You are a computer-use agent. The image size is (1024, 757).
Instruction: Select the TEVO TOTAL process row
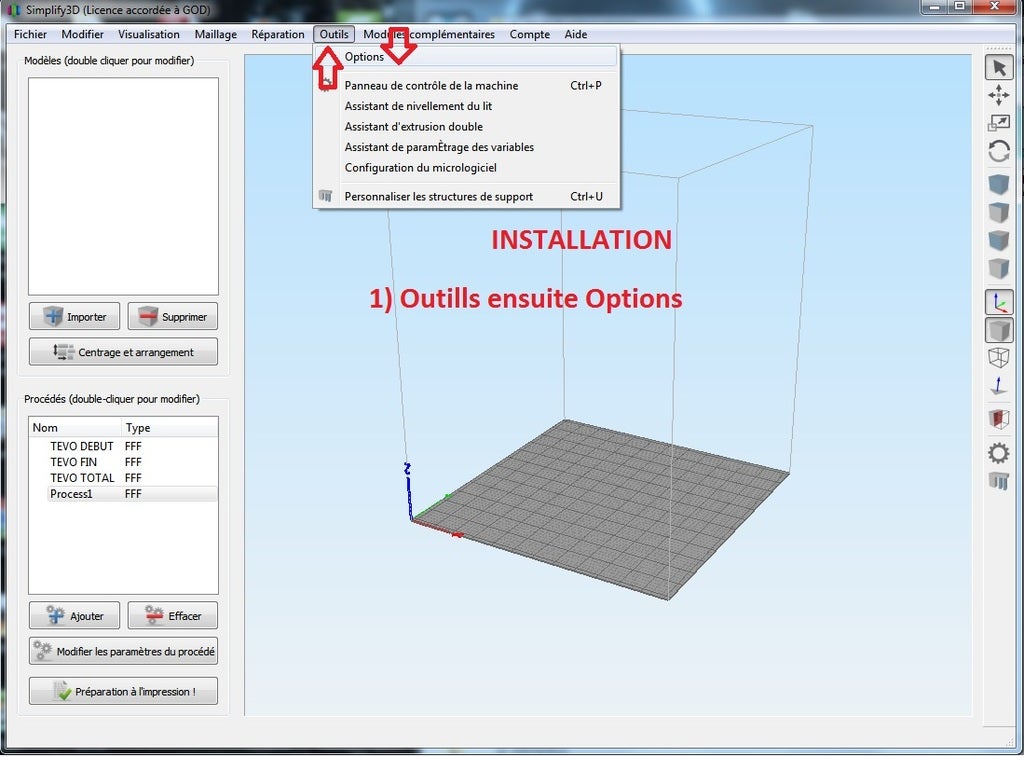123,478
